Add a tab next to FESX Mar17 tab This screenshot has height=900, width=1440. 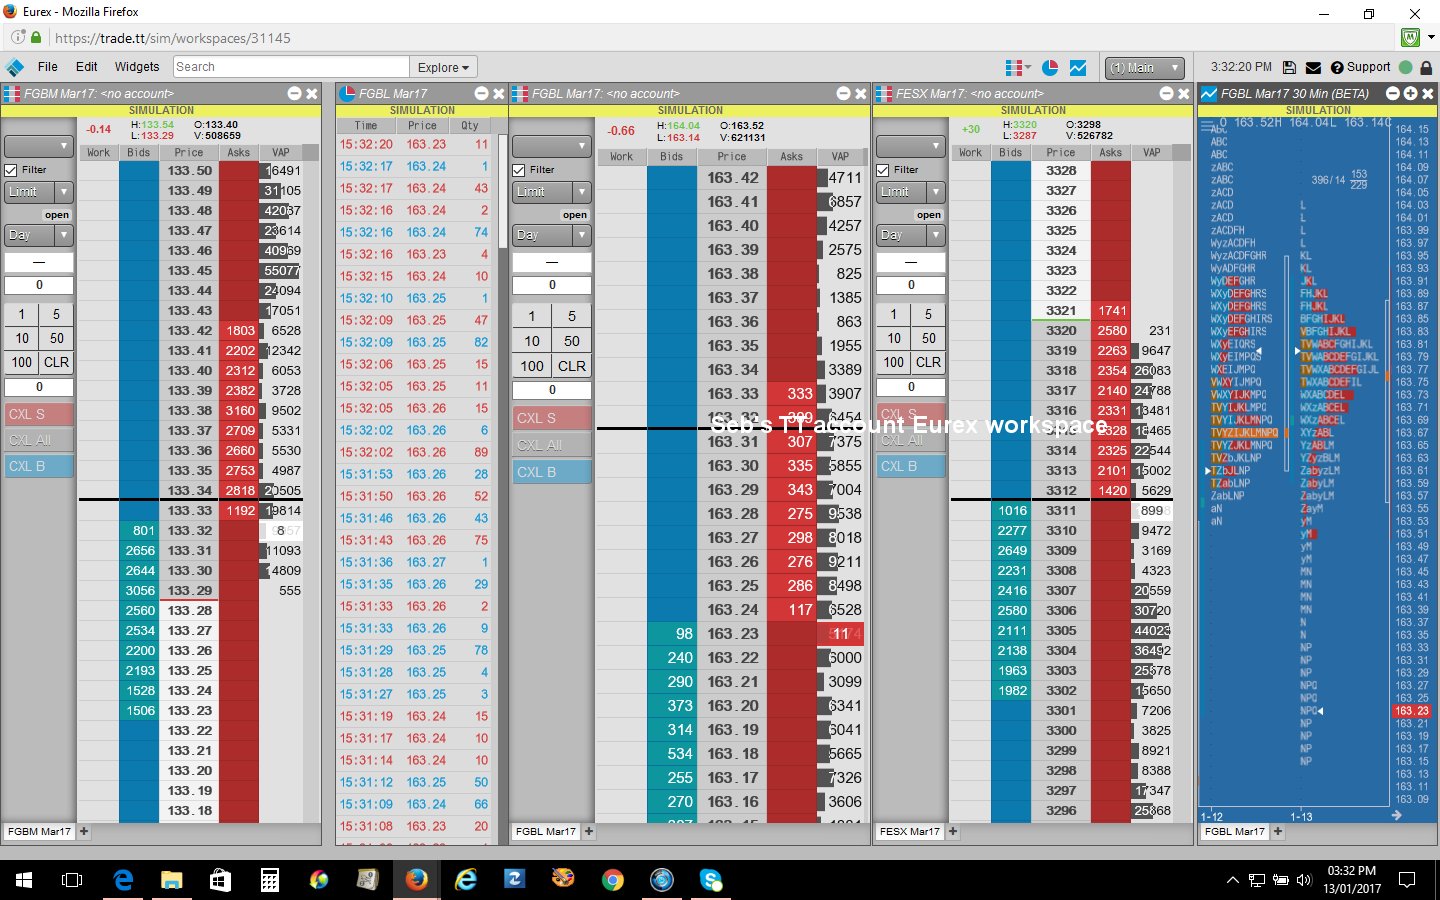coord(953,831)
